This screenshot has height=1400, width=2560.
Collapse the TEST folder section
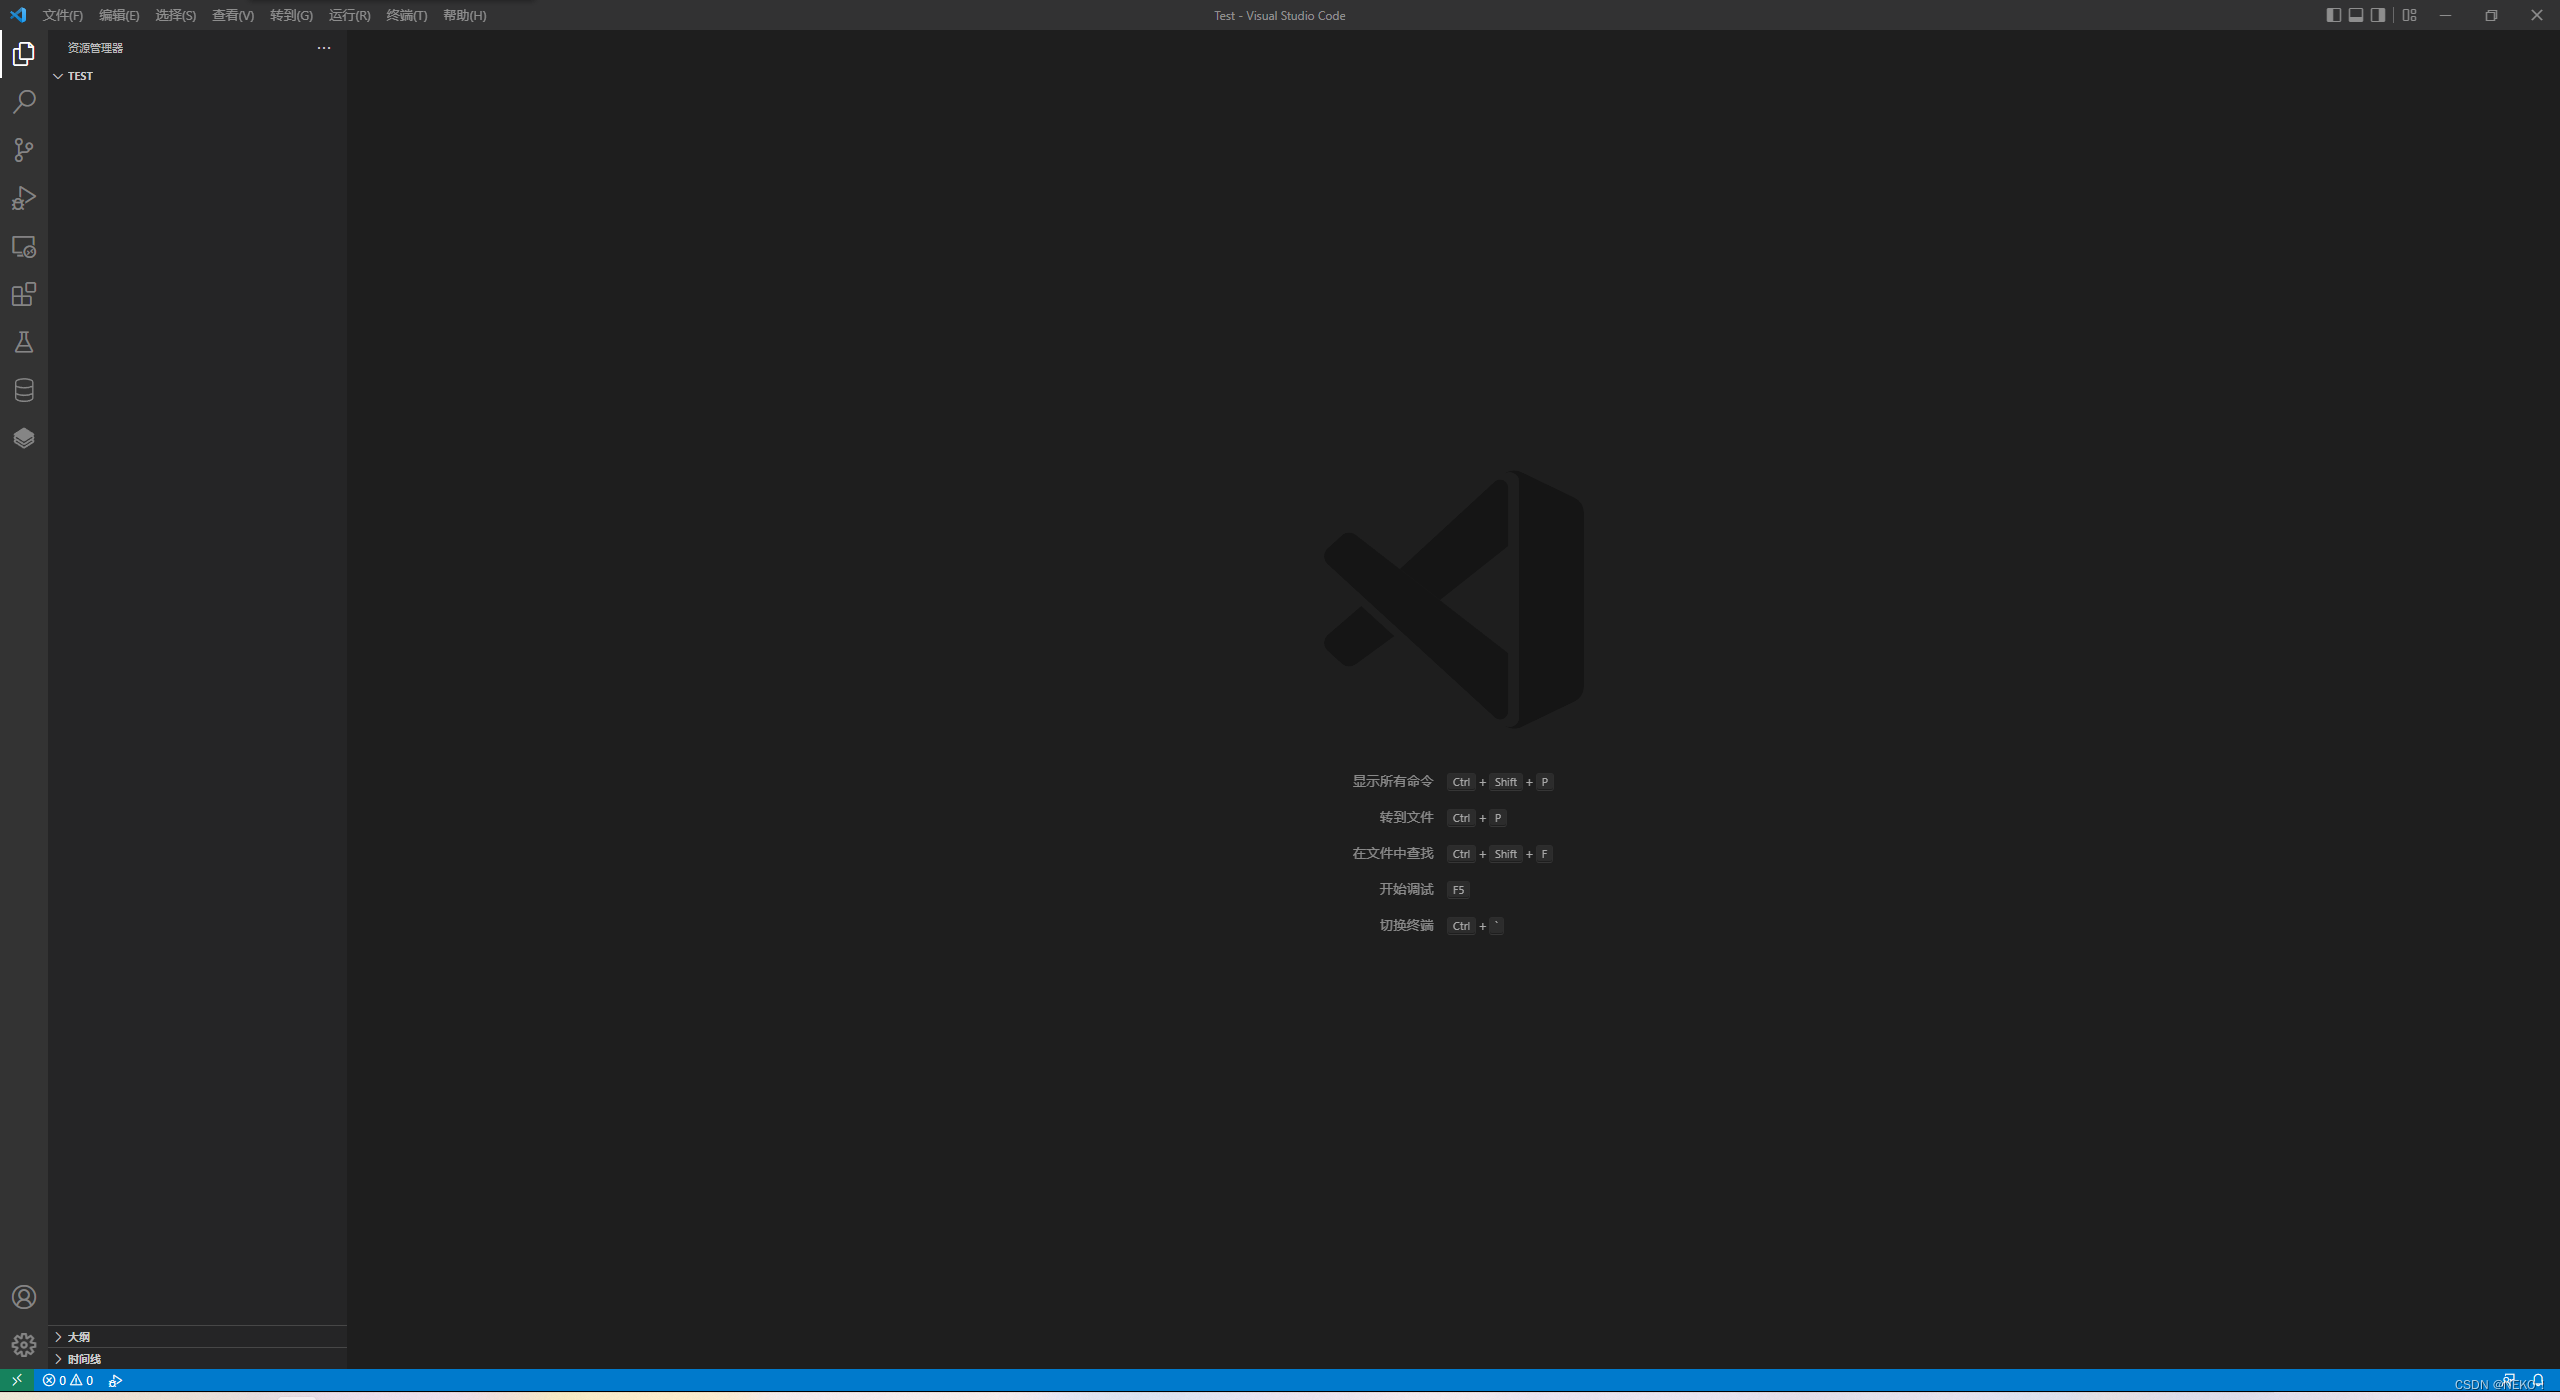coord(197,76)
